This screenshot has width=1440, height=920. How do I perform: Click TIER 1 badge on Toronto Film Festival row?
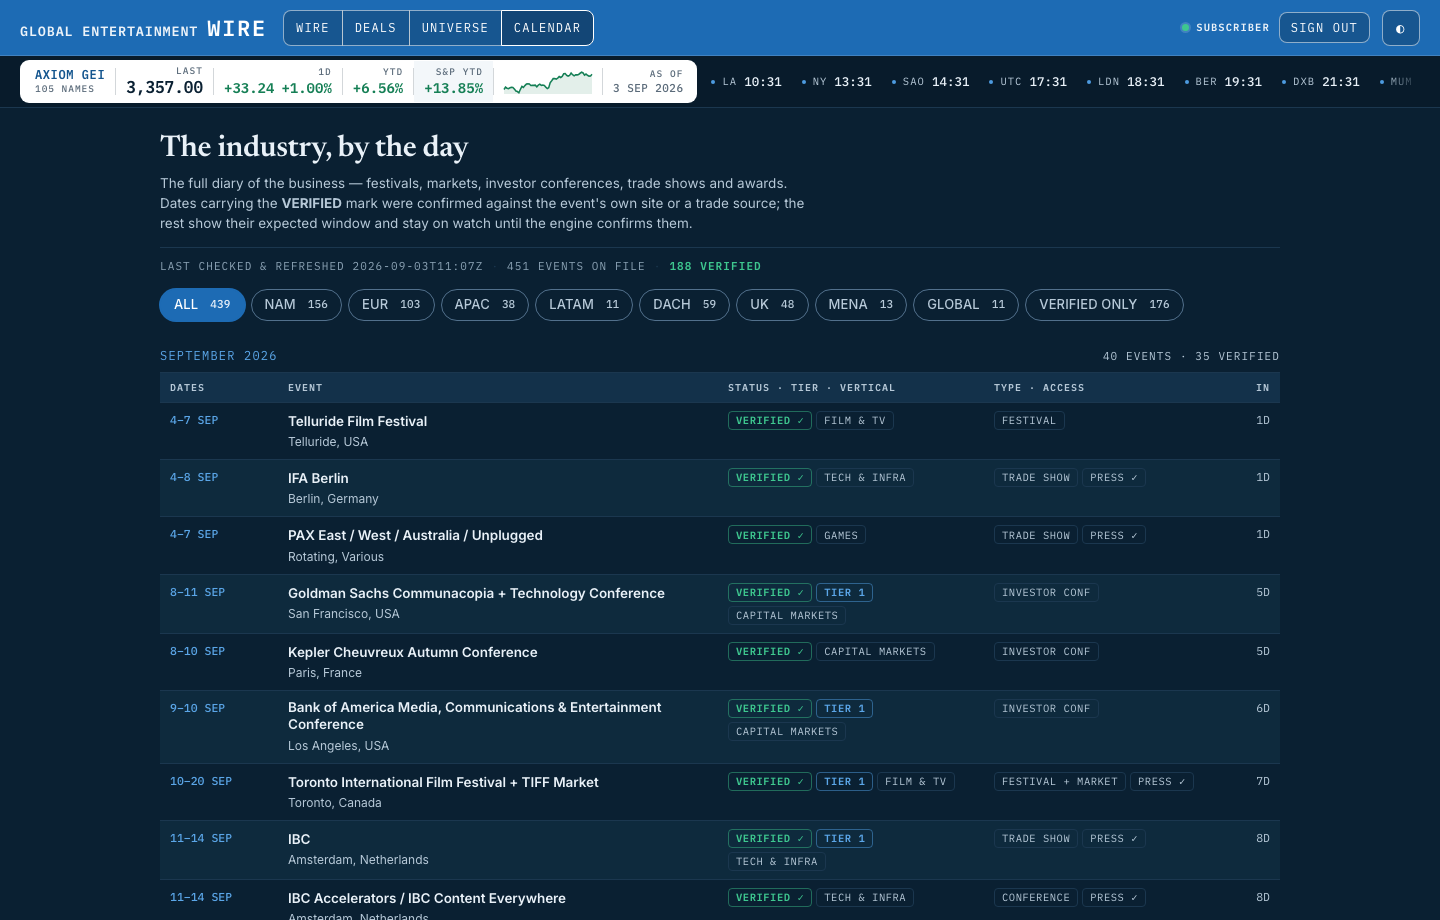845,782
